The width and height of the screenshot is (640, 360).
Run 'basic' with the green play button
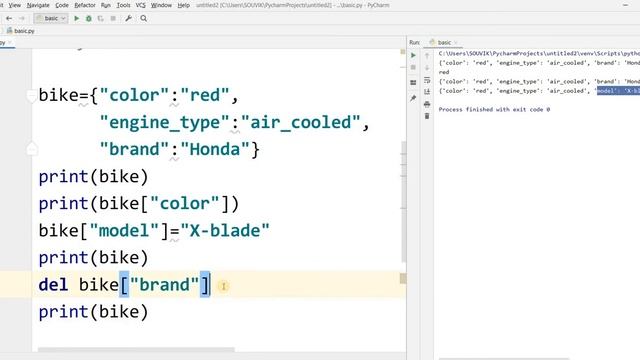tap(76, 18)
